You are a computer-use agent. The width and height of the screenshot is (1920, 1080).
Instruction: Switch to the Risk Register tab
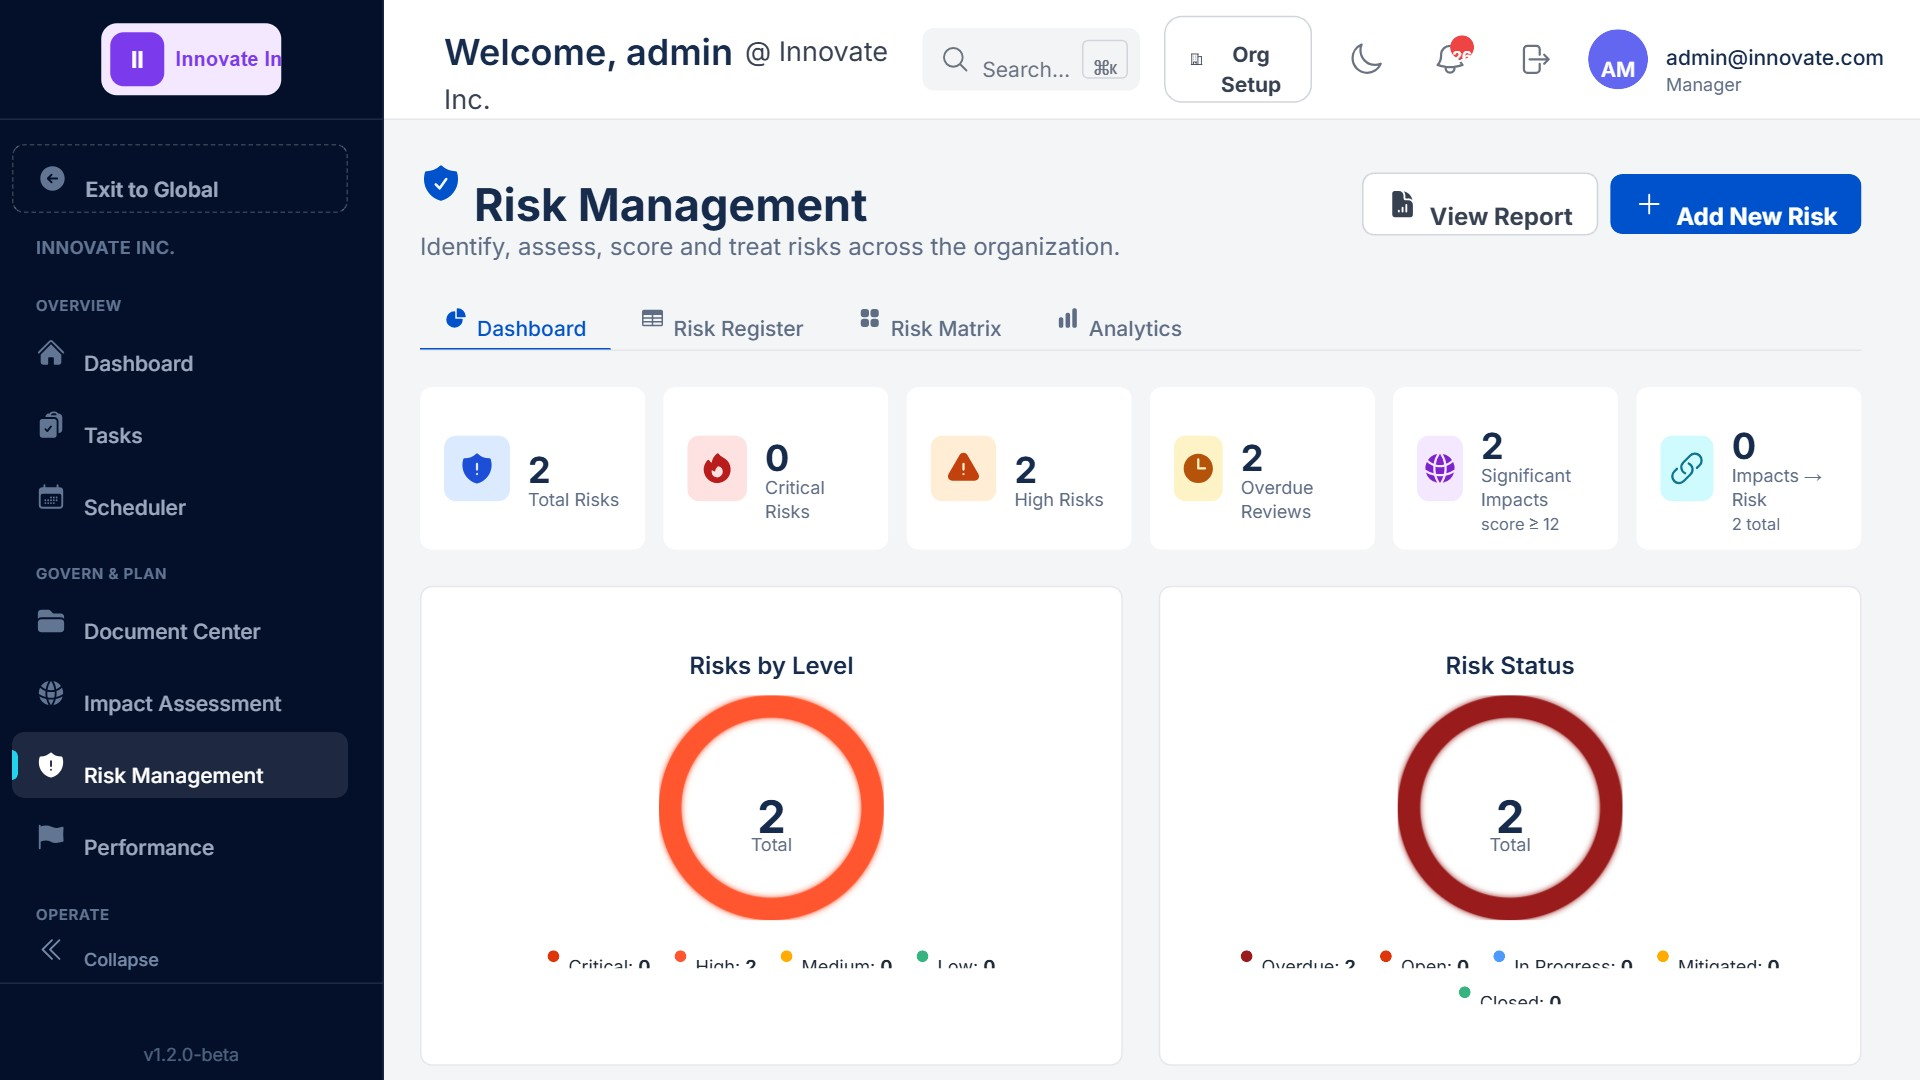coord(722,324)
